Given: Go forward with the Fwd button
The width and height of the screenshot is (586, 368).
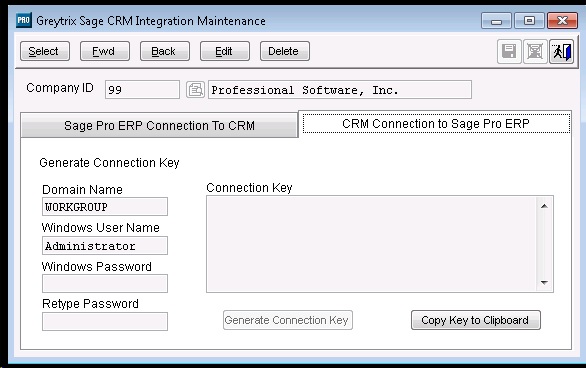Looking at the screenshot, I should pos(105,51).
